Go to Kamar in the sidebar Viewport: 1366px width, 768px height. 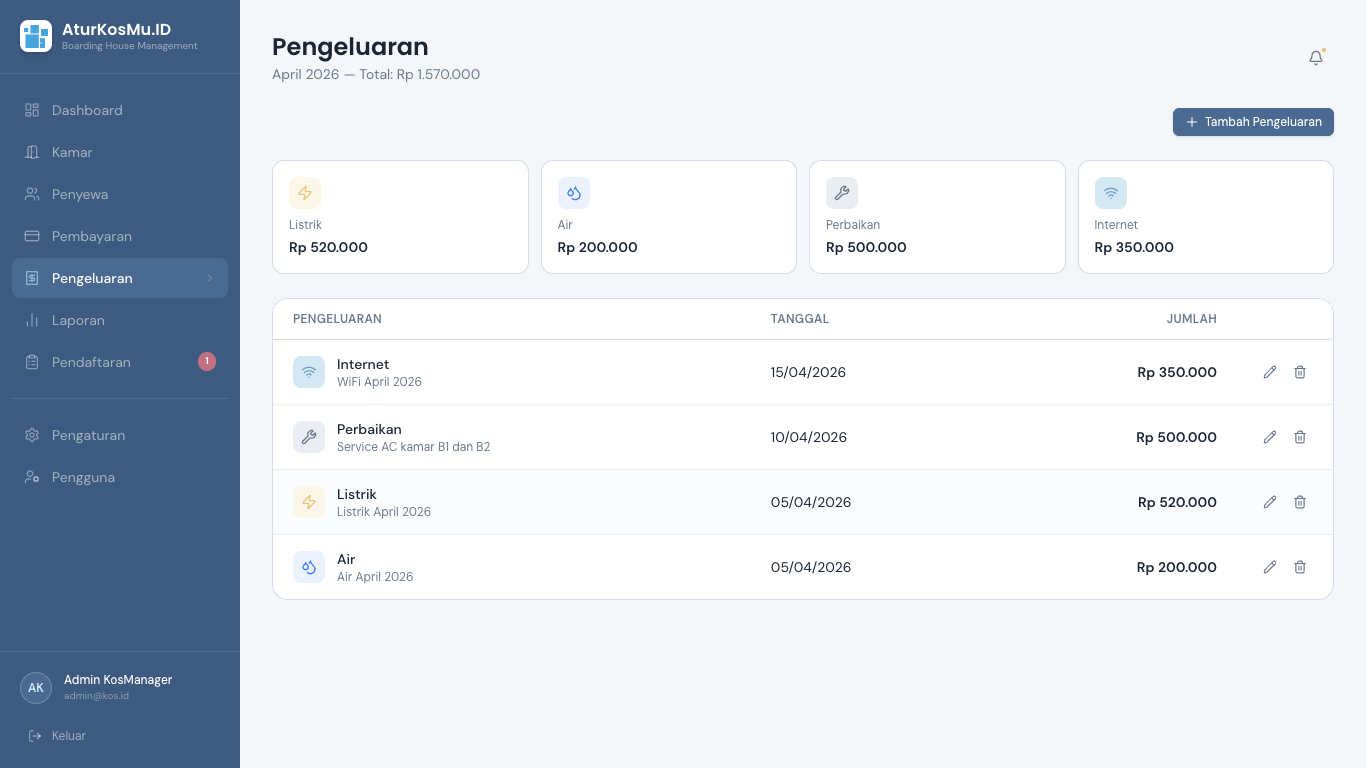(120, 152)
